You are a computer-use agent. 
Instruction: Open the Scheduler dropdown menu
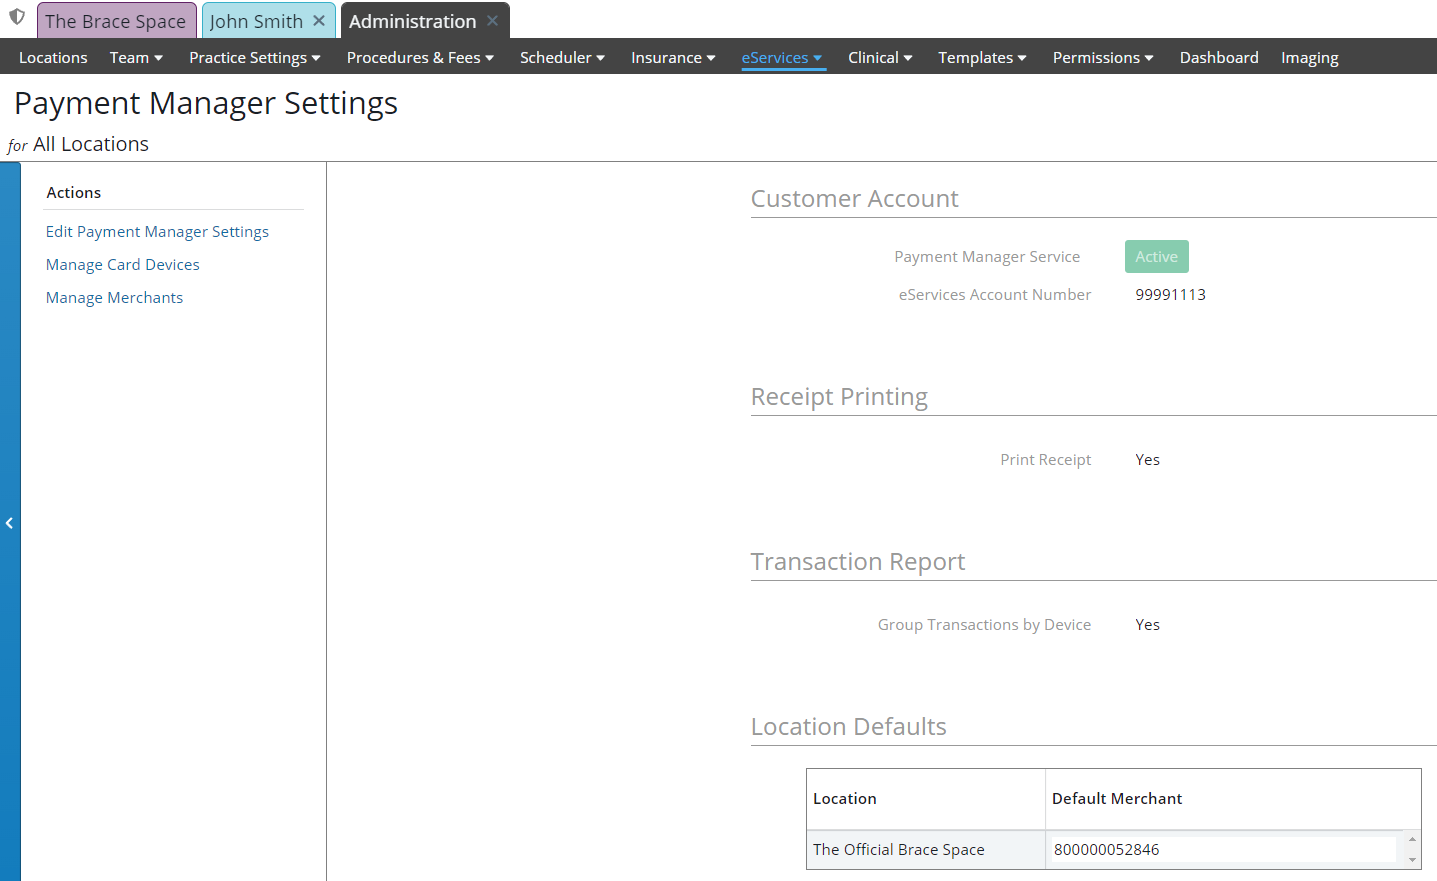[x=562, y=58]
